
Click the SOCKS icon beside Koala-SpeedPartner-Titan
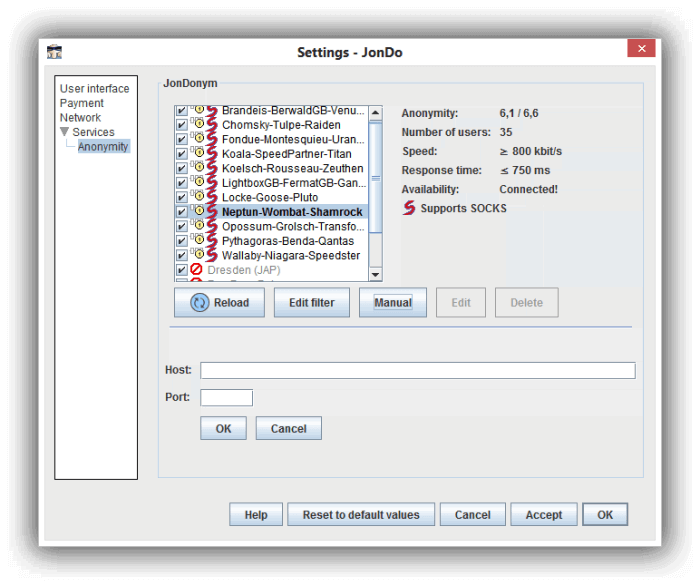pos(212,154)
